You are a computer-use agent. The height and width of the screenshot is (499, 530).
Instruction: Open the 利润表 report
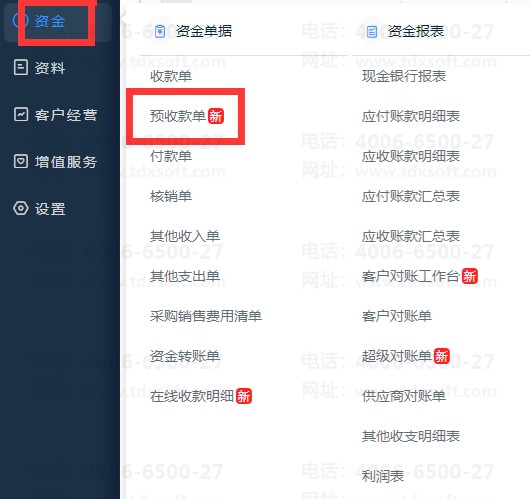(x=383, y=476)
